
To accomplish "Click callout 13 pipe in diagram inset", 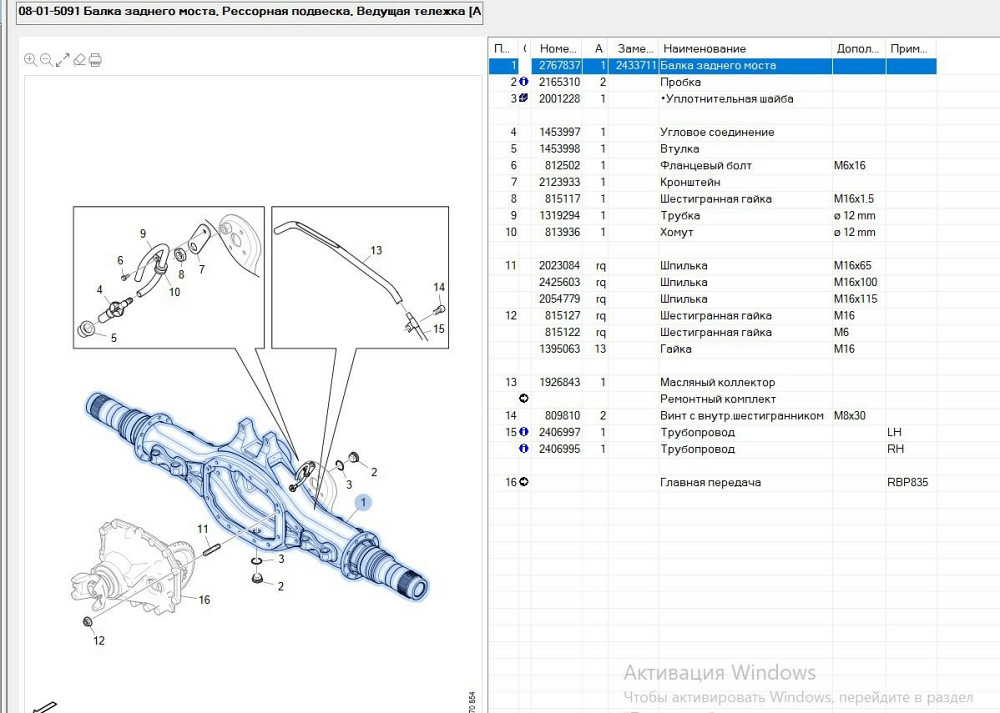I will click(x=376, y=251).
